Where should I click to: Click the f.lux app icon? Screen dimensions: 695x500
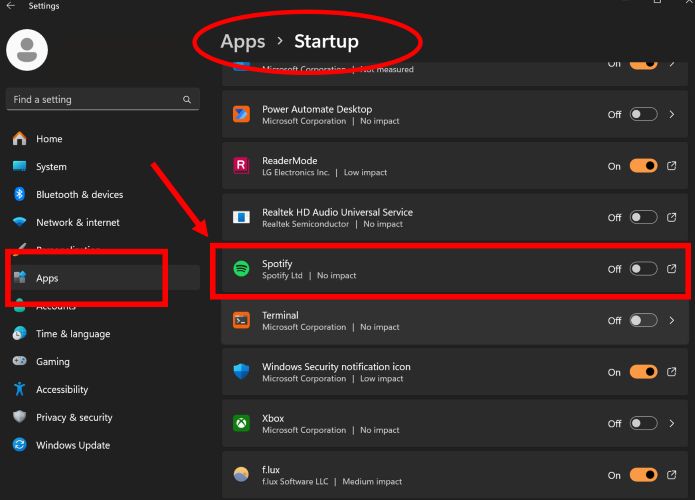[241, 475]
